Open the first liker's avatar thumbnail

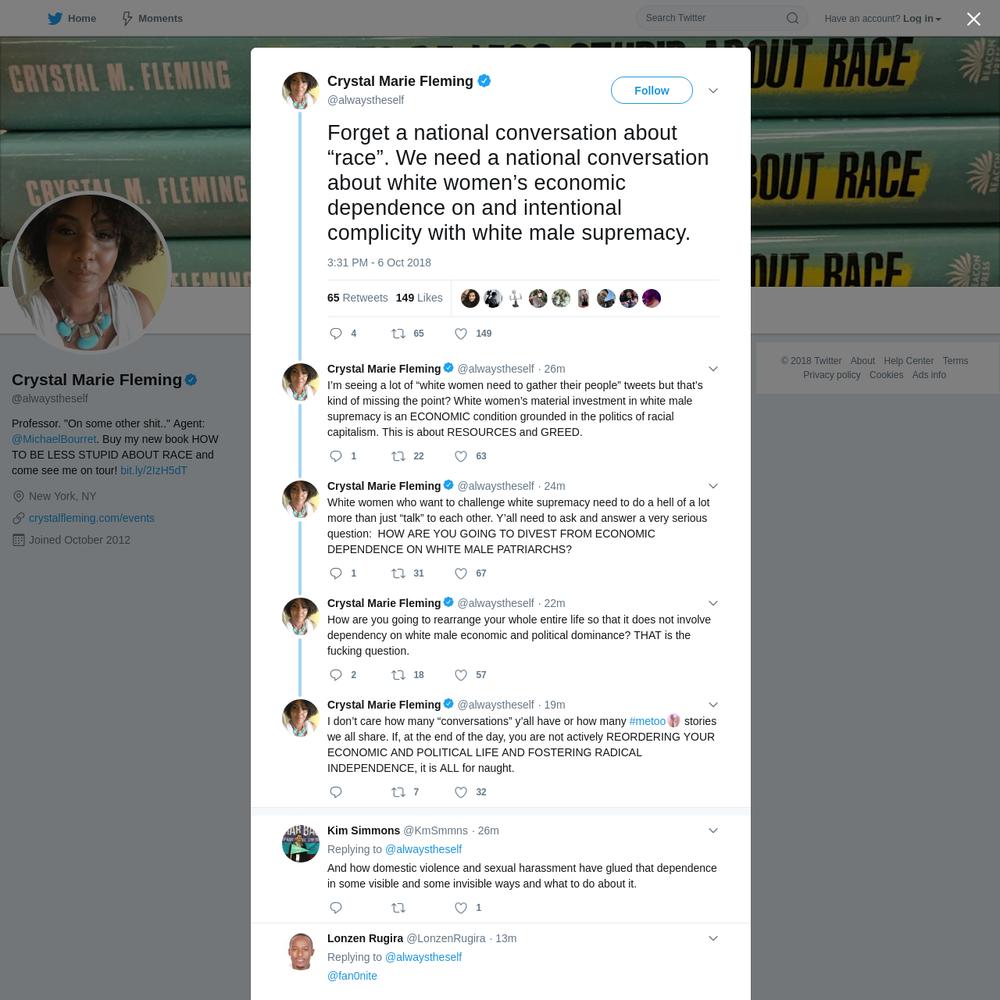coord(470,298)
